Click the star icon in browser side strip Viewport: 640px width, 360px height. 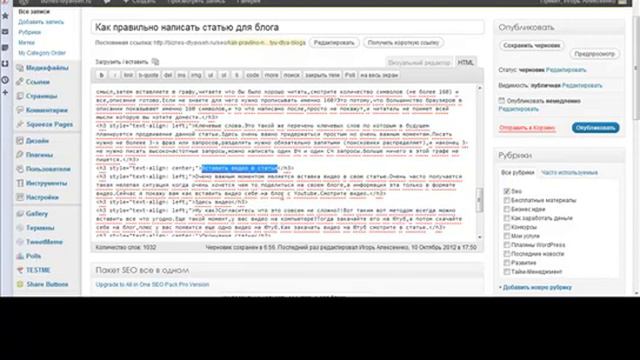[x=5, y=16]
